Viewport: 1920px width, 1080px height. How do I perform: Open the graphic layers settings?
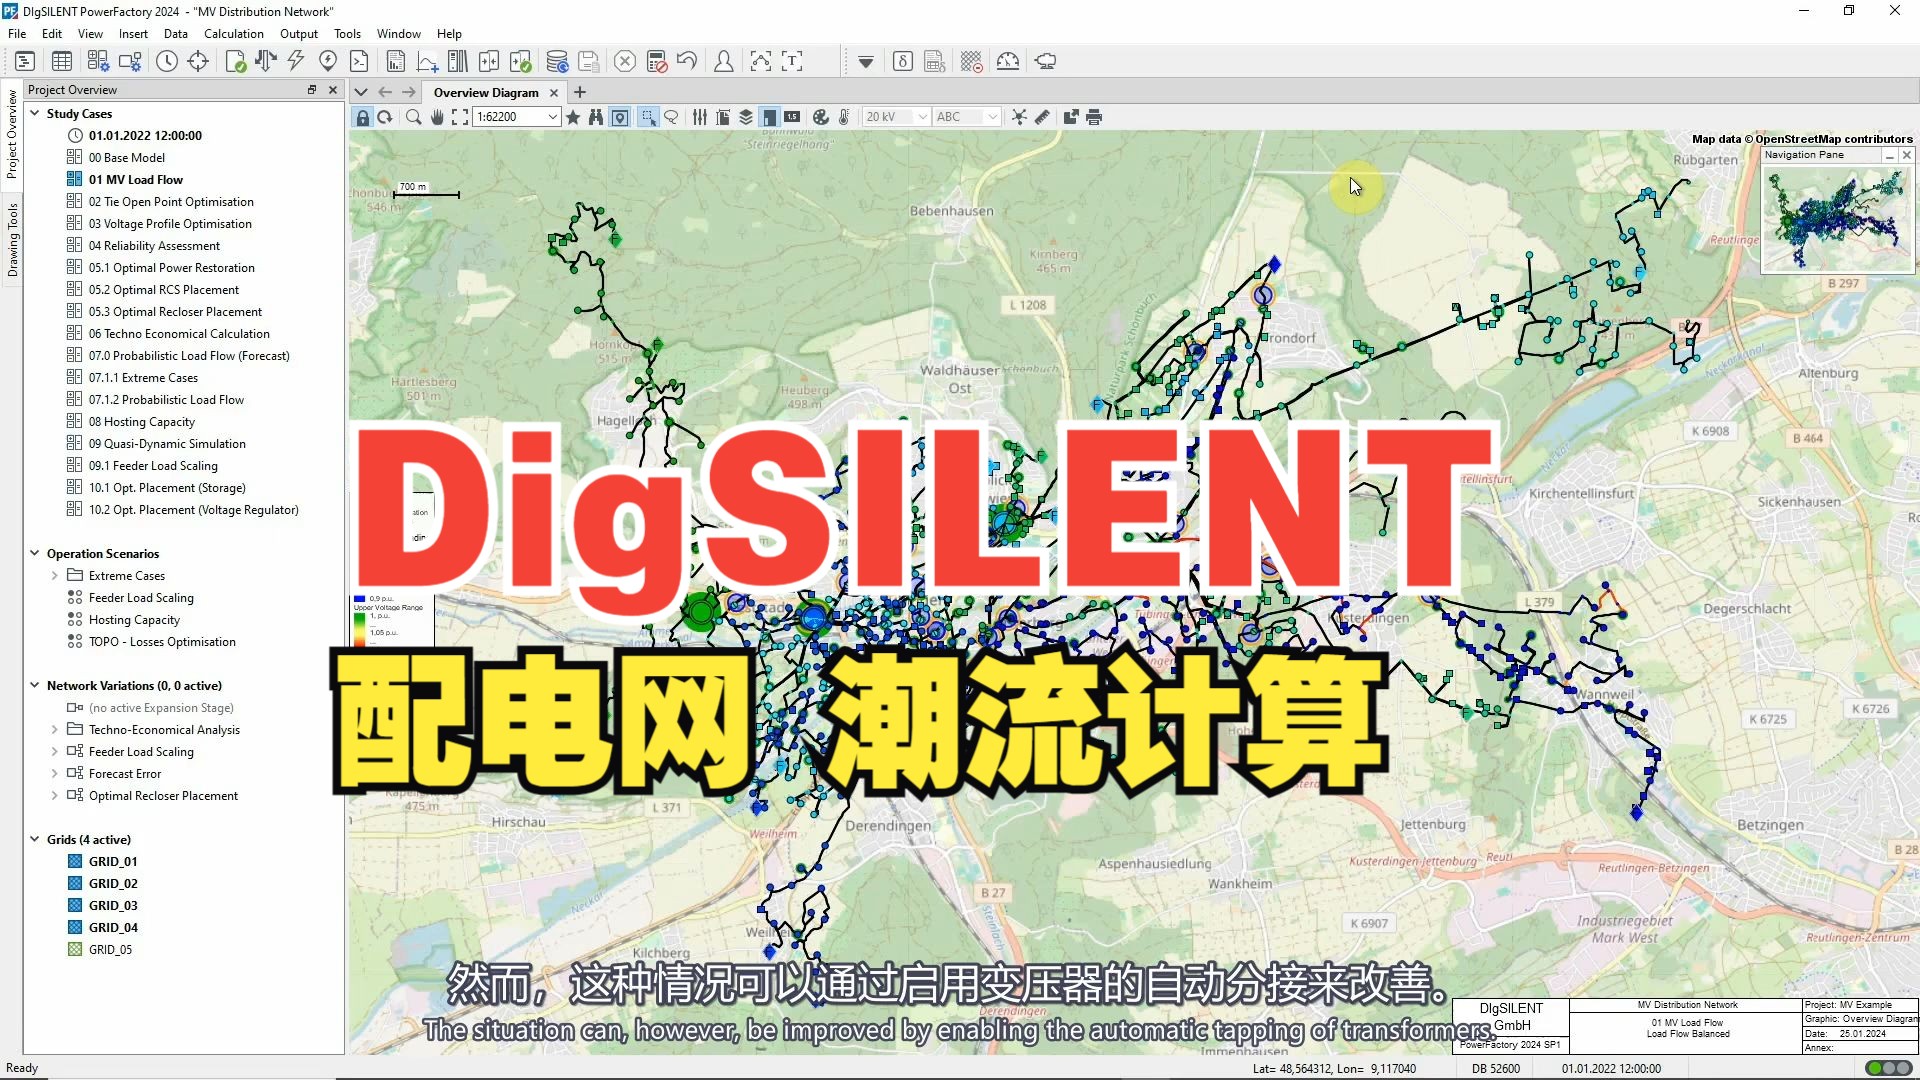(745, 117)
